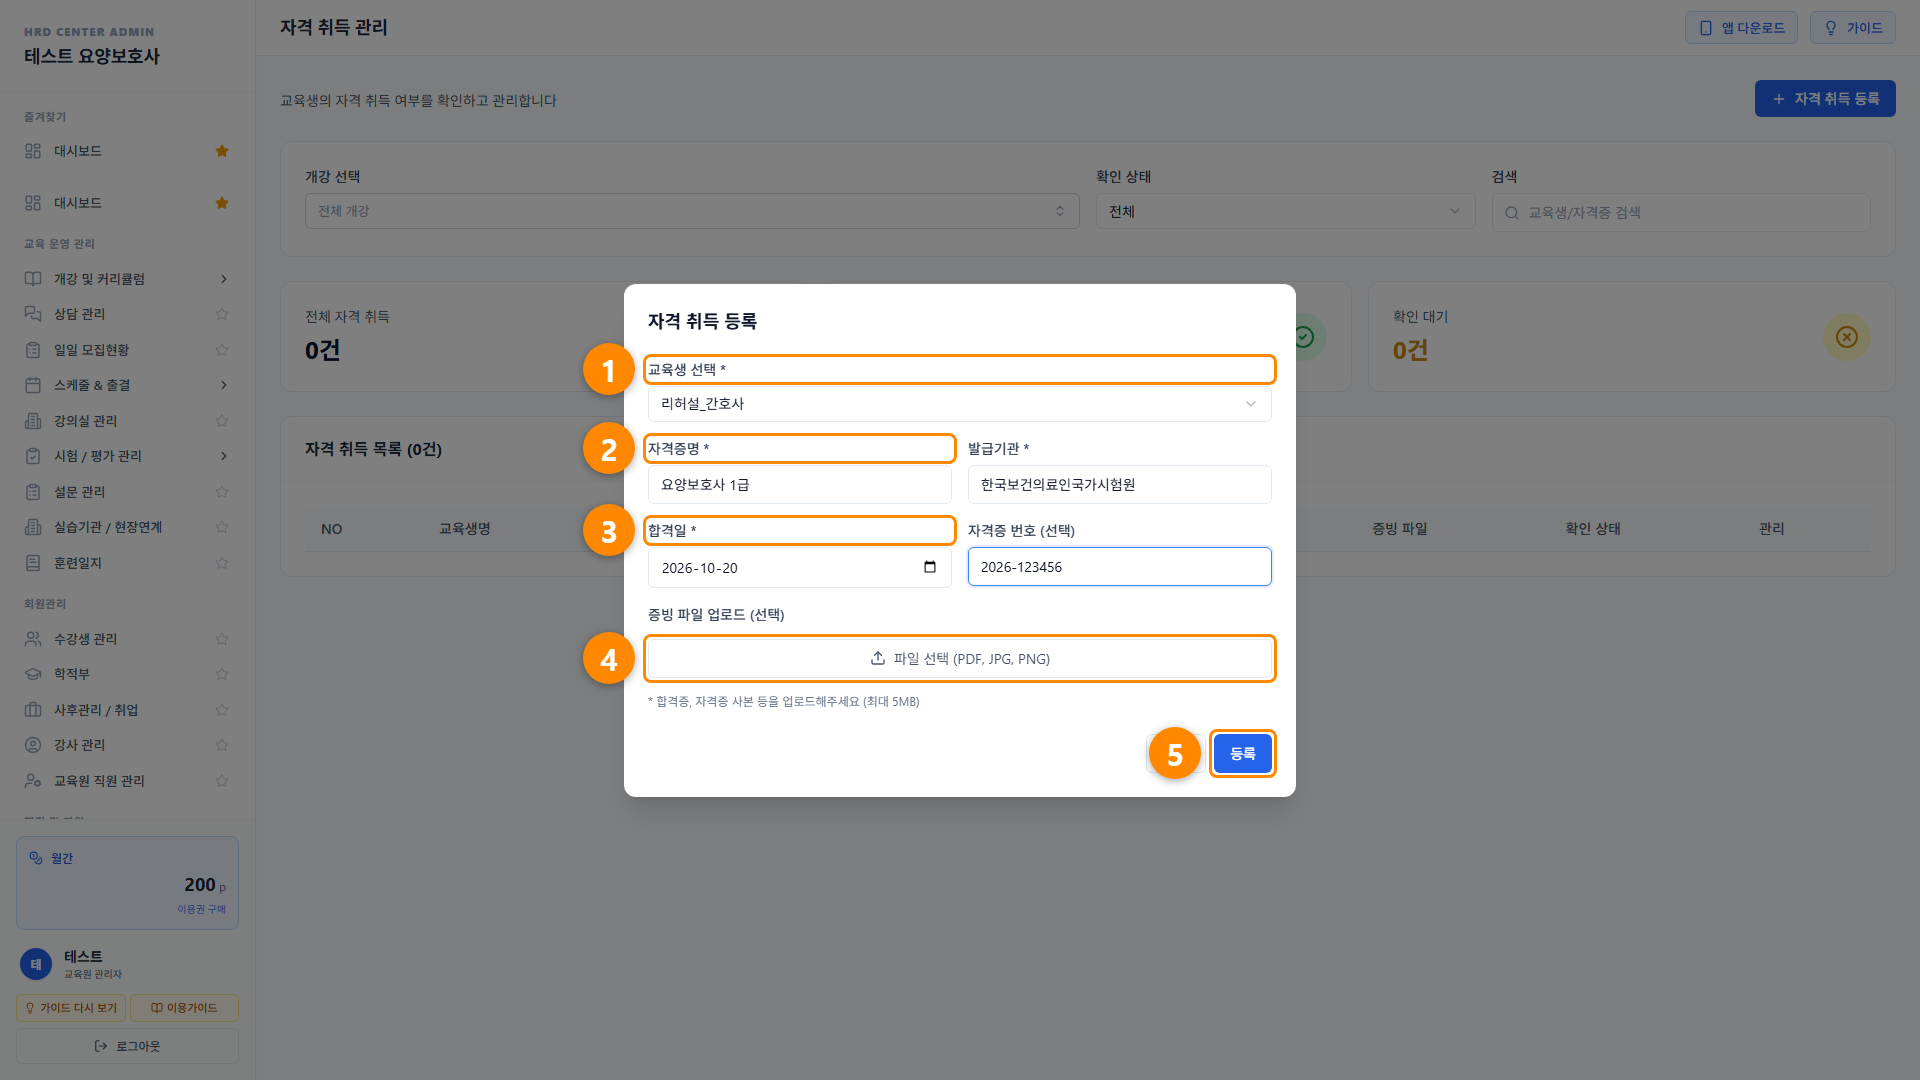Viewport: 1920px width, 1080px height.
Task: Click the 실습기관 / 현장연계 building icon
Action: tap(33, 527)
